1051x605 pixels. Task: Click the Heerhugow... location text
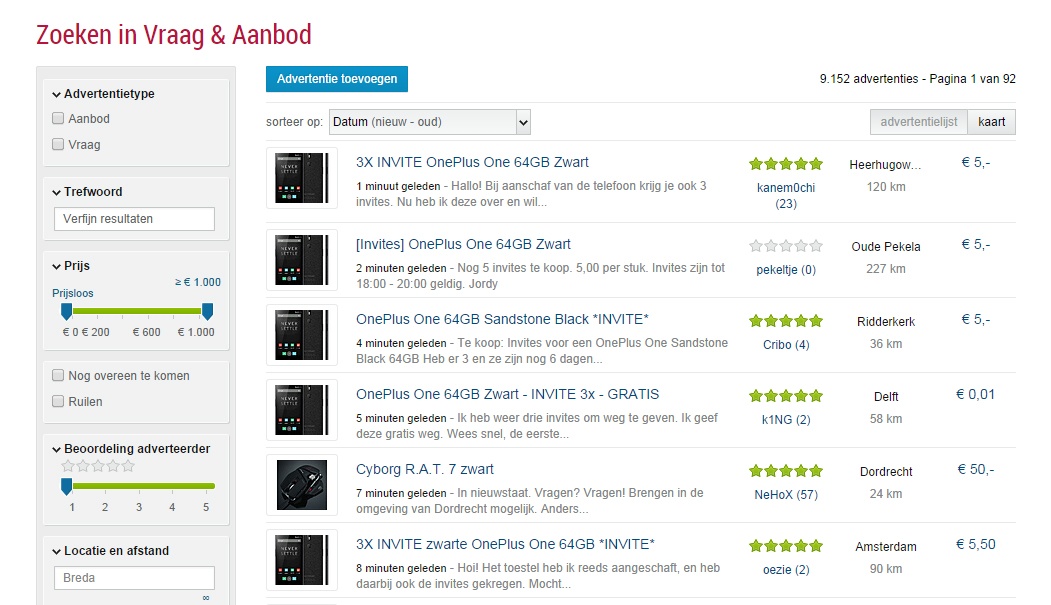coord(885,165)
